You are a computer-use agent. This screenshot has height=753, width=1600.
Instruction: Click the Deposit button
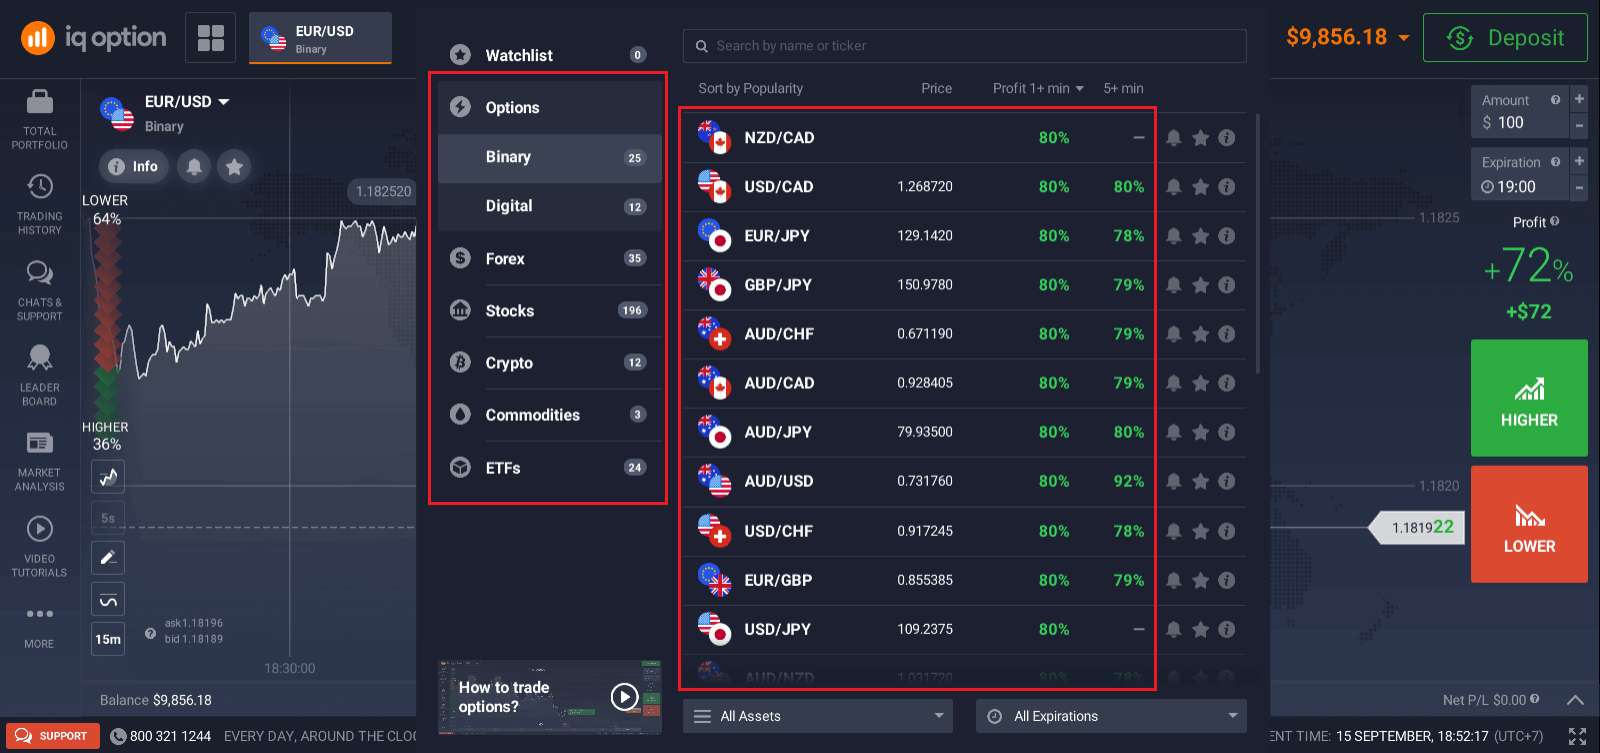coord(1505,38)
